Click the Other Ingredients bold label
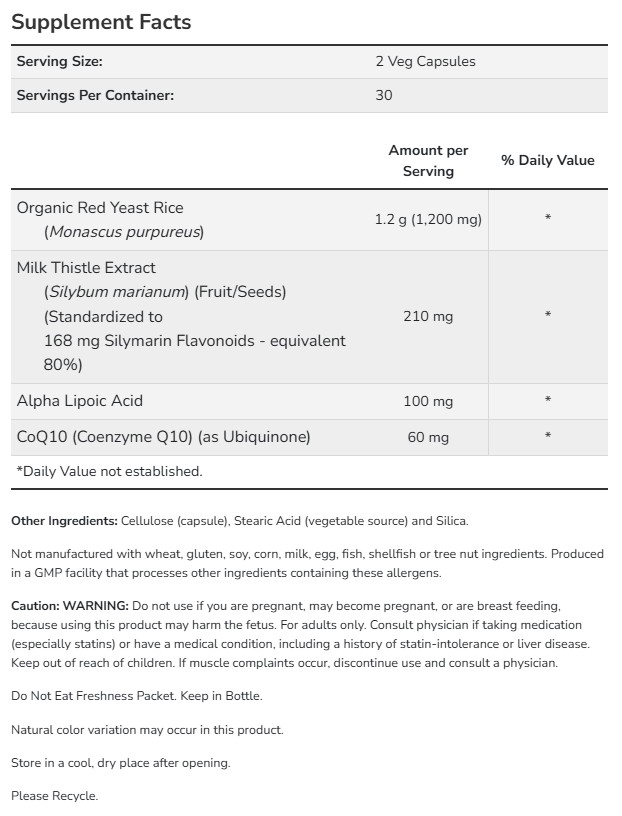 tap(64, 521)
